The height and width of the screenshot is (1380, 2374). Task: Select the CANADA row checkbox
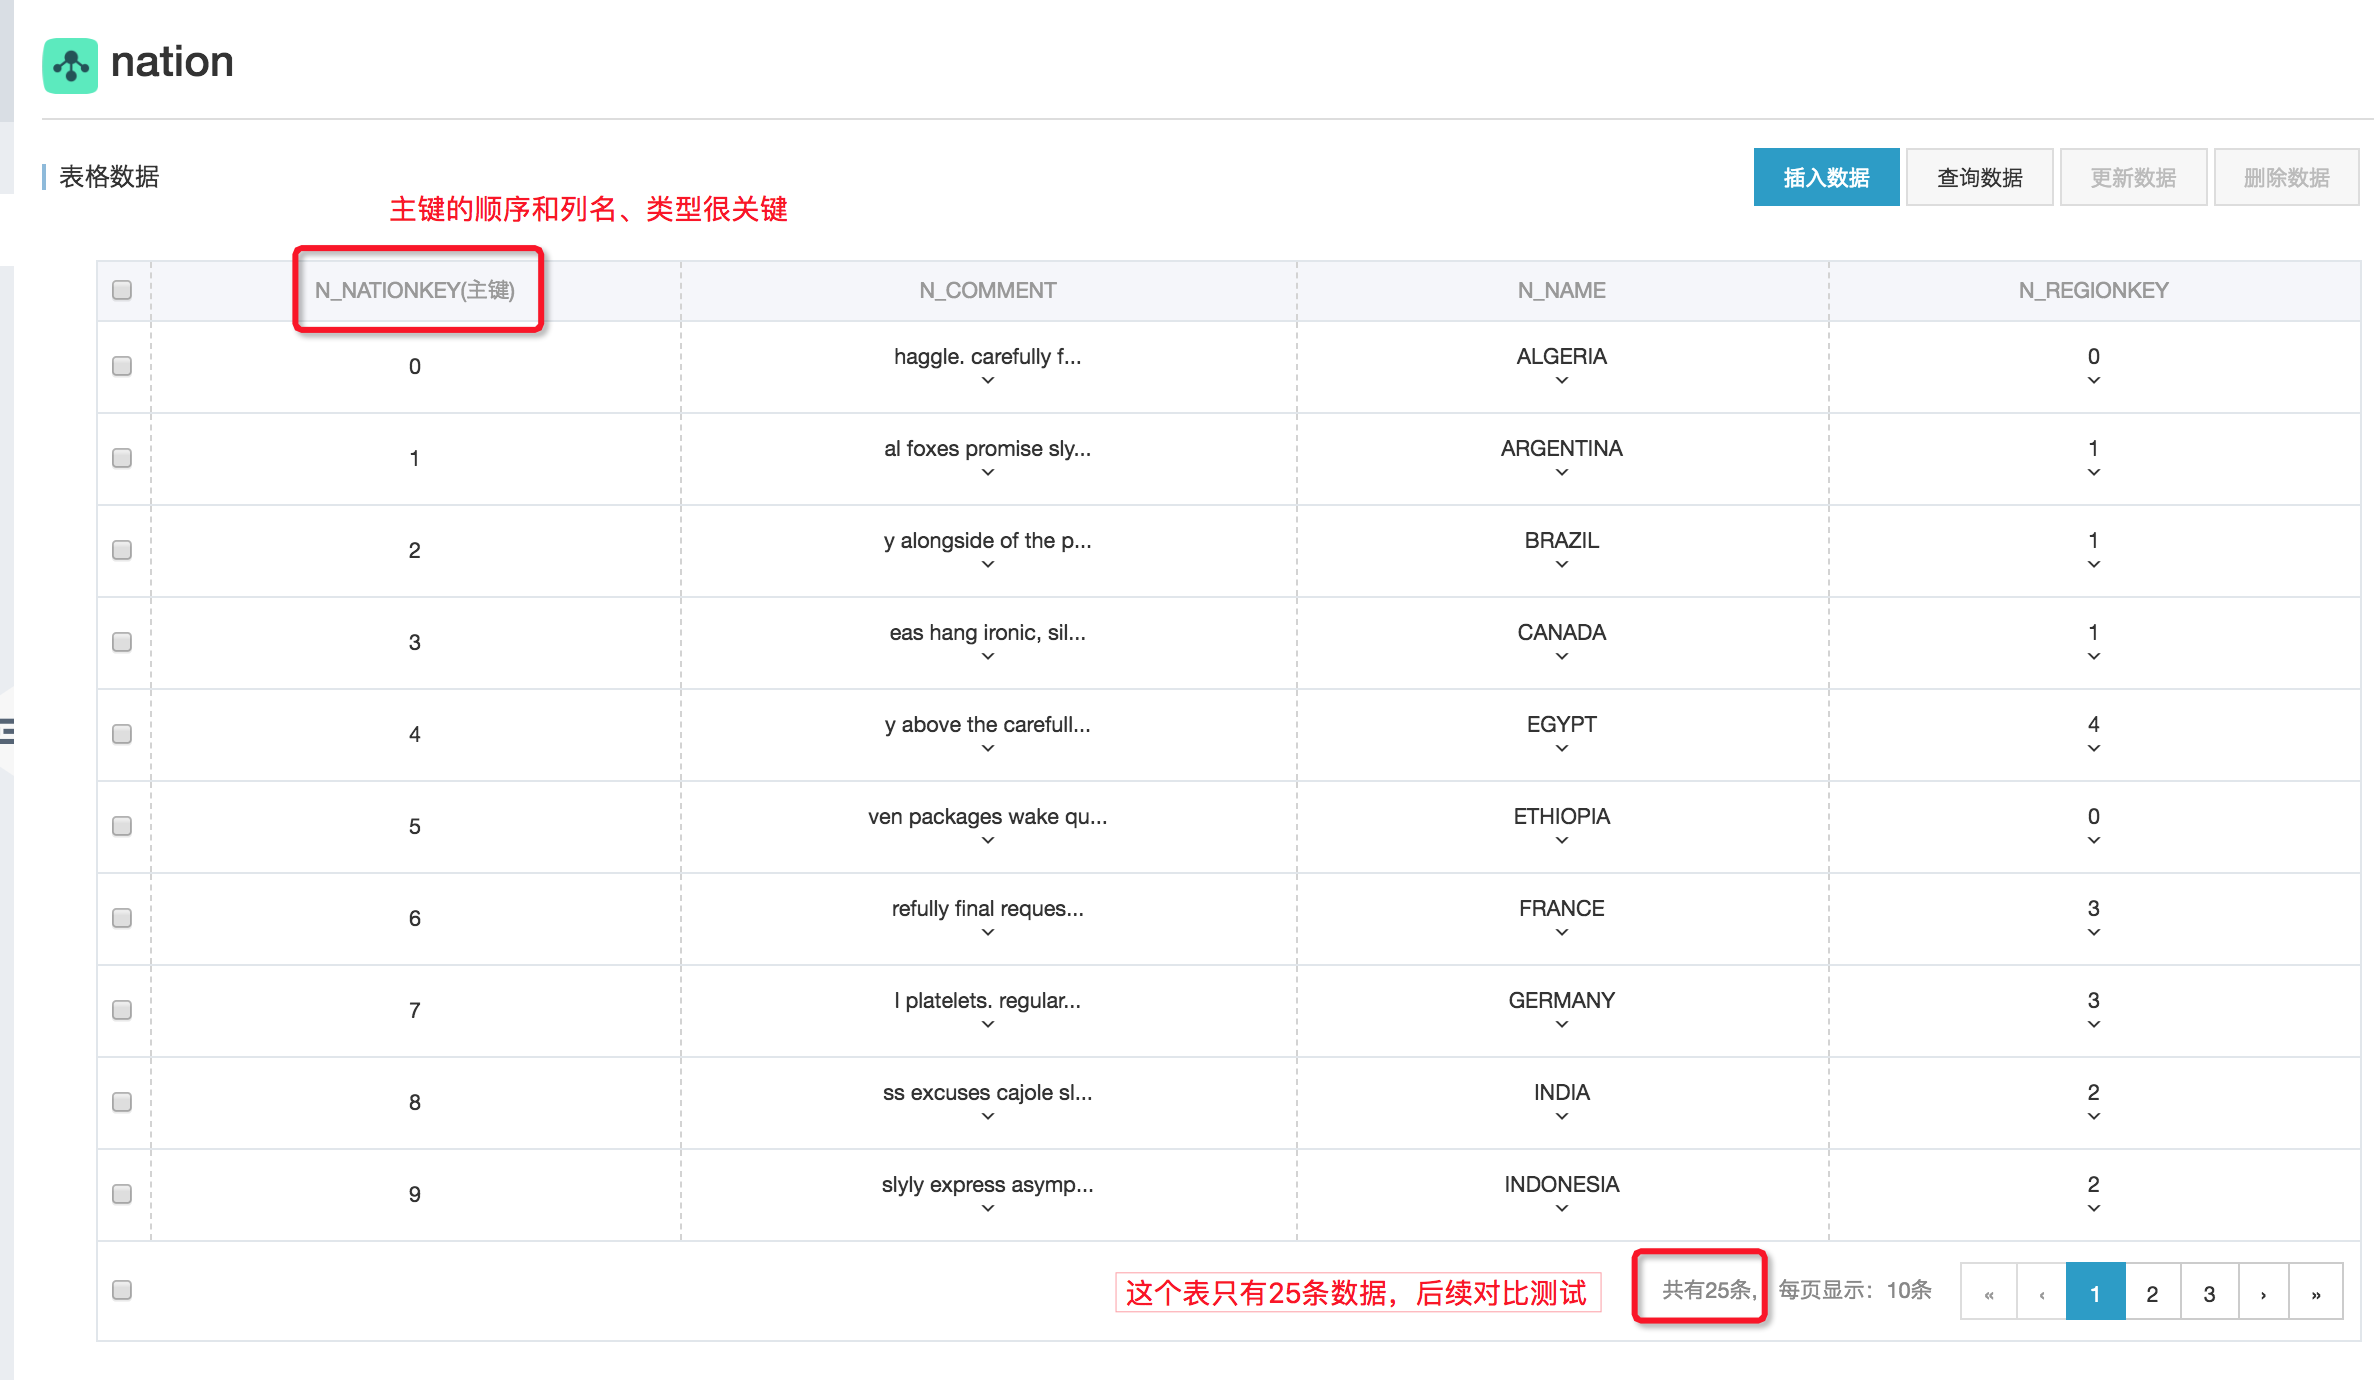pos(122,642)
